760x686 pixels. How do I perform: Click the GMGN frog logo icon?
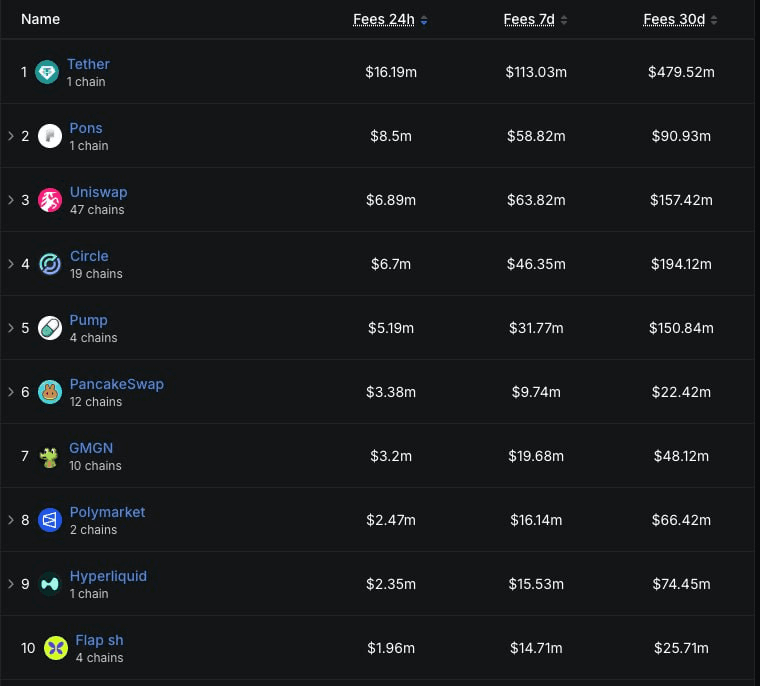(49, 457)
